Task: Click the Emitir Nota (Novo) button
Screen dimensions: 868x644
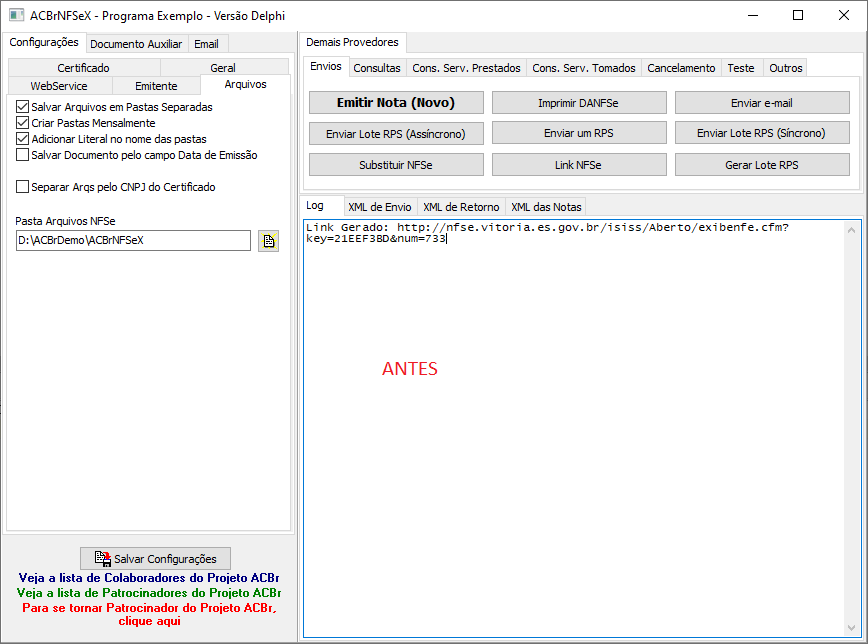Action: tap(396, 102)
